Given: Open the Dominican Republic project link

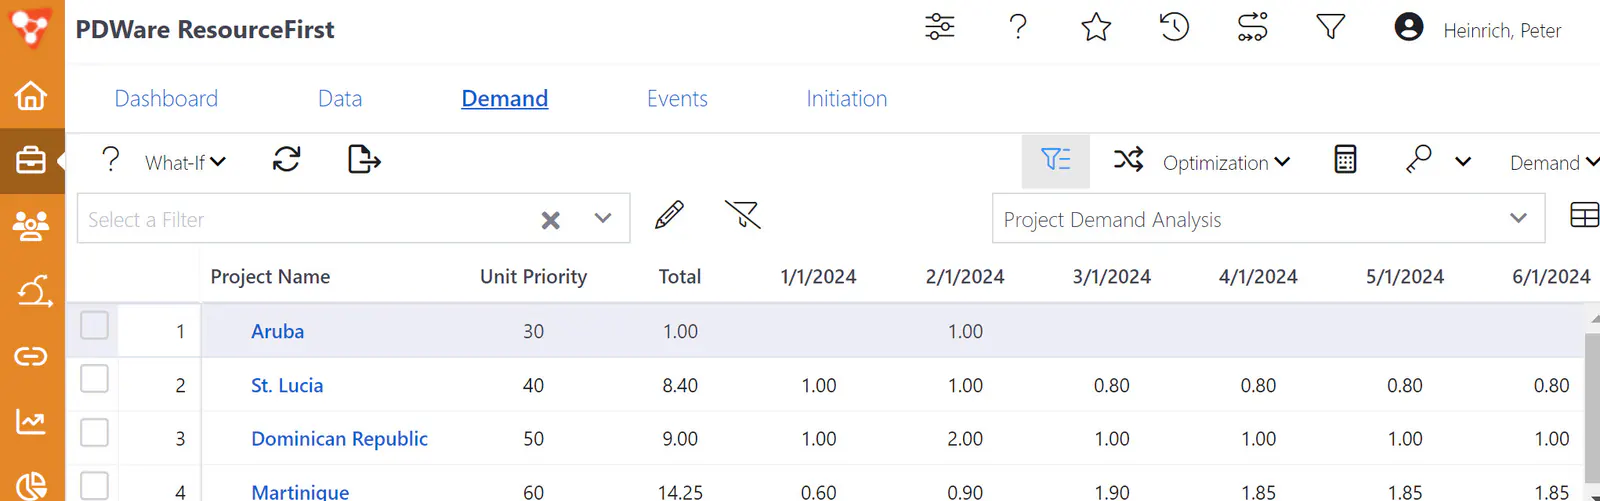Looking at the screenshot, I should click(339, 439).
